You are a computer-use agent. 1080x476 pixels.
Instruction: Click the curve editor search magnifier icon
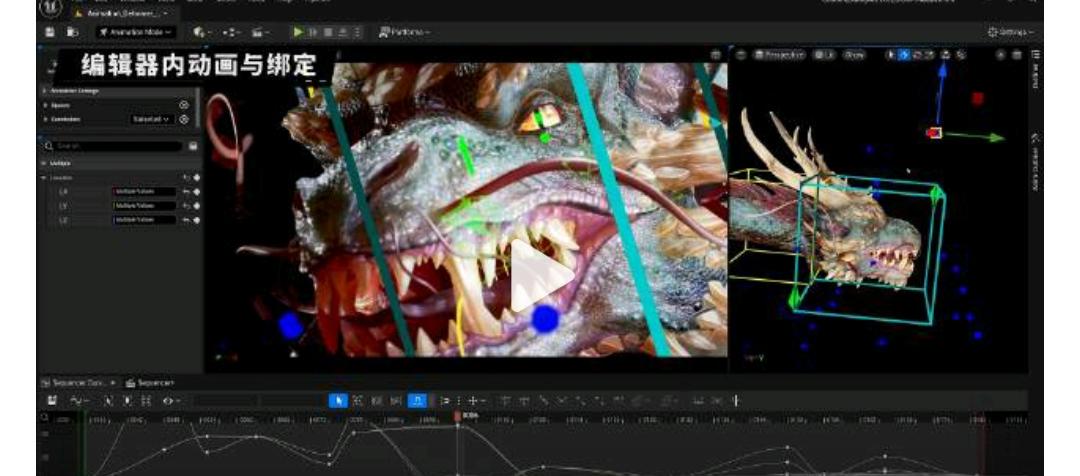(x=45, y=417)
